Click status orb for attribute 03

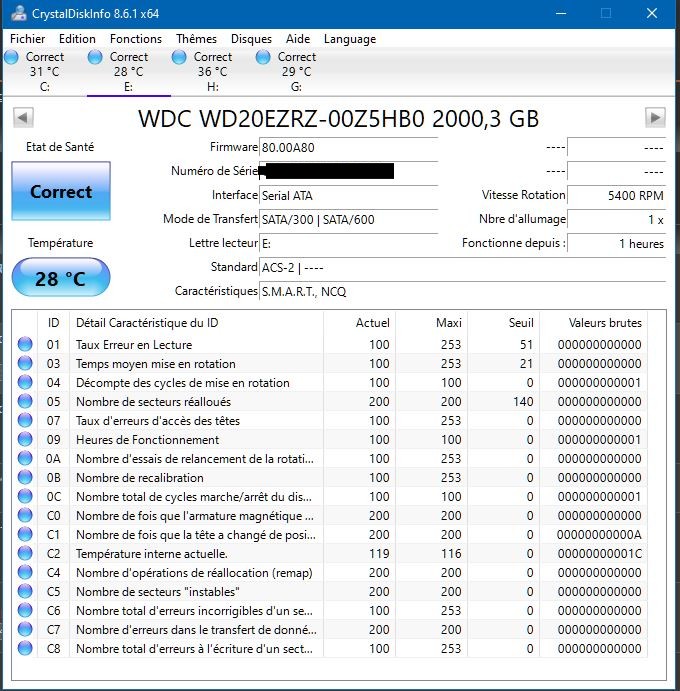point(25,363)
